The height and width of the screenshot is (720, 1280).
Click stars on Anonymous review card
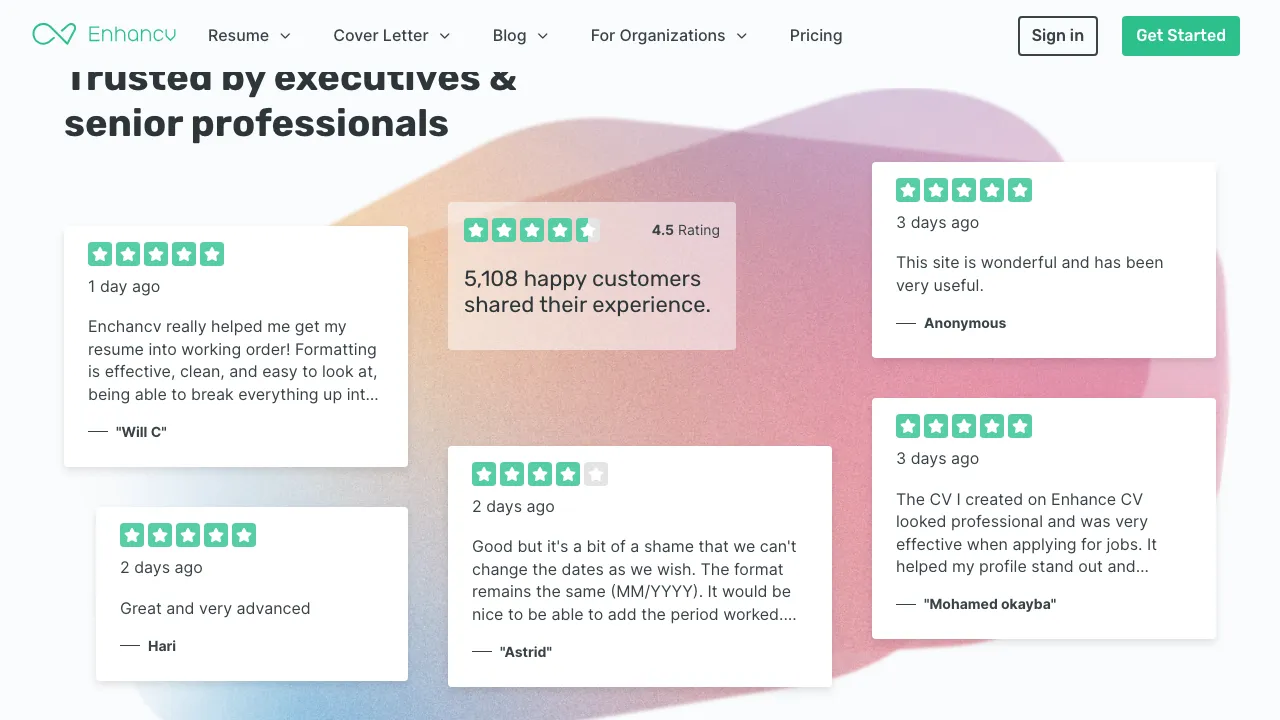[964, 190]
